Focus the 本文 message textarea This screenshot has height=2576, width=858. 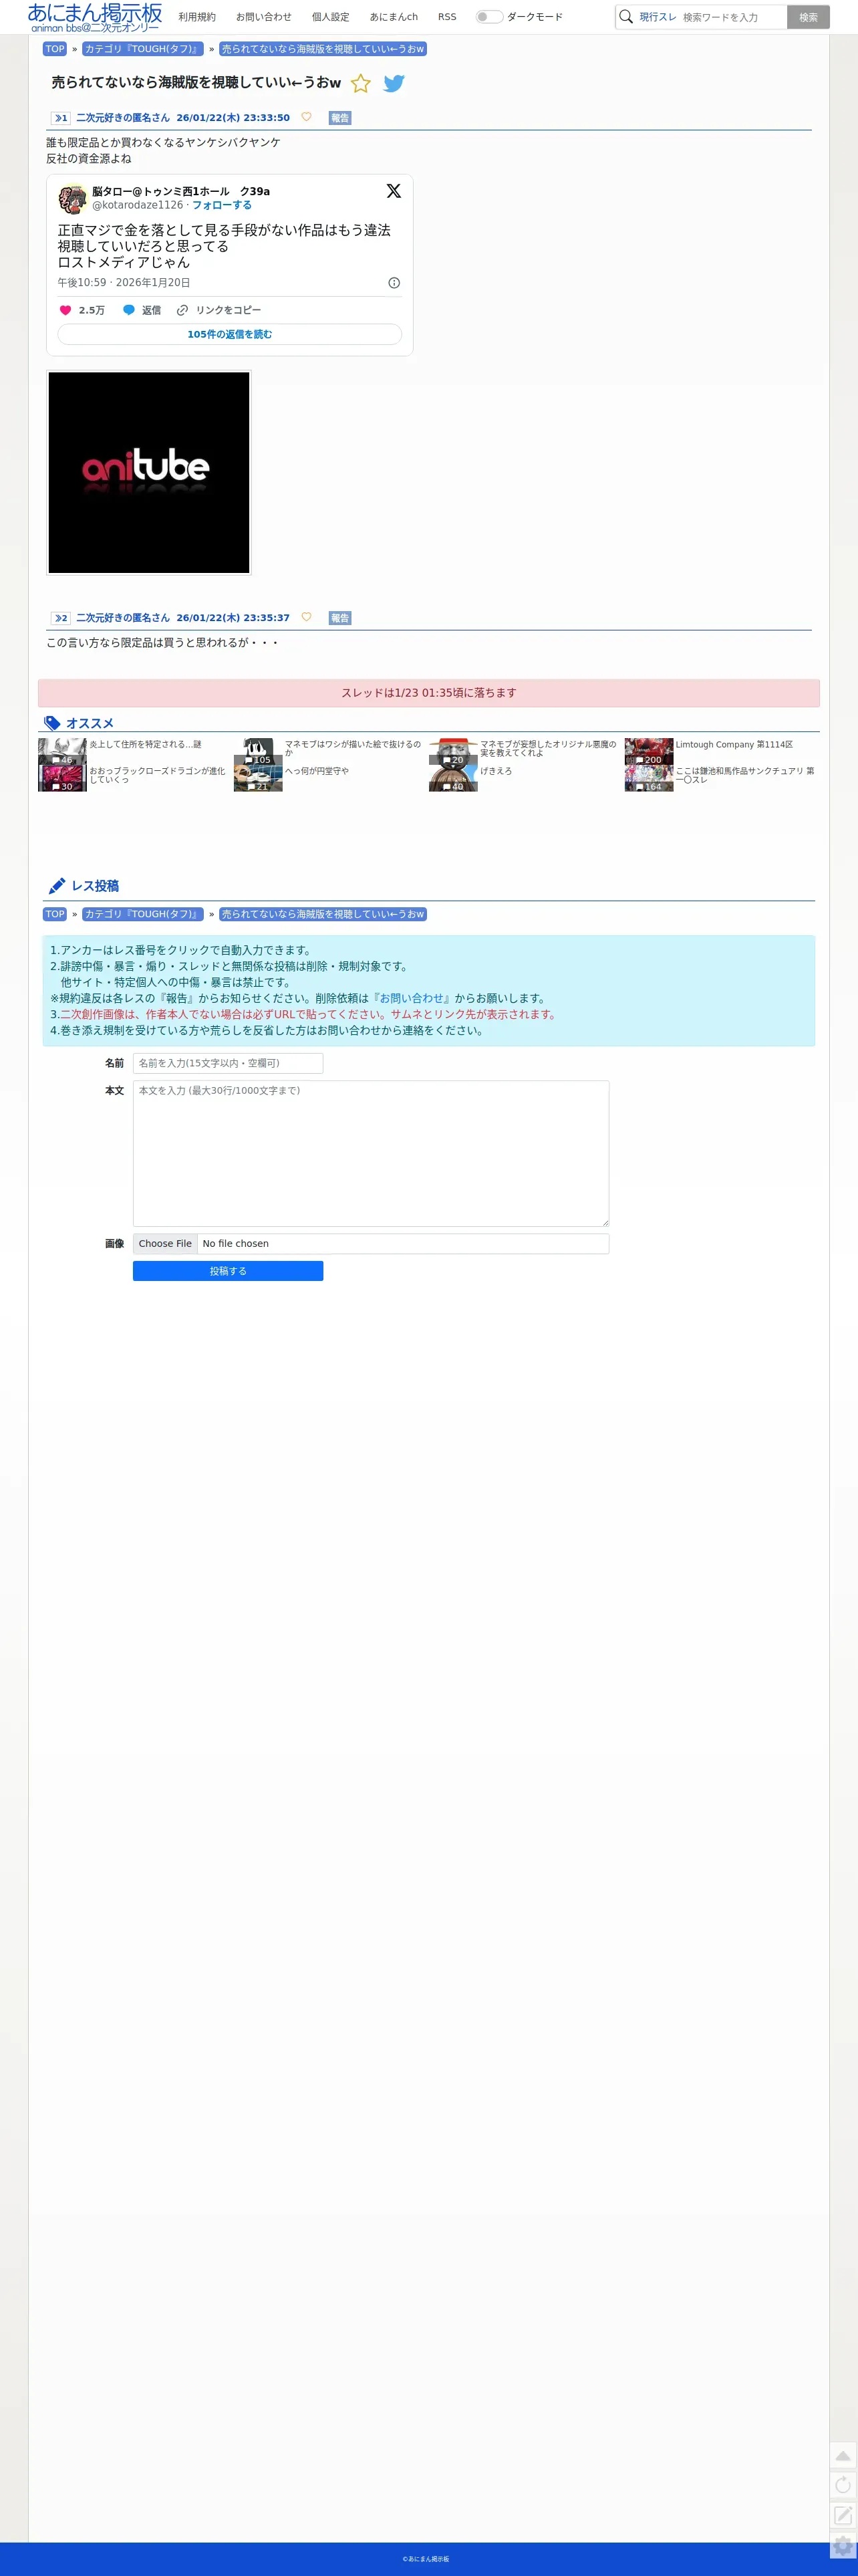371,1153
